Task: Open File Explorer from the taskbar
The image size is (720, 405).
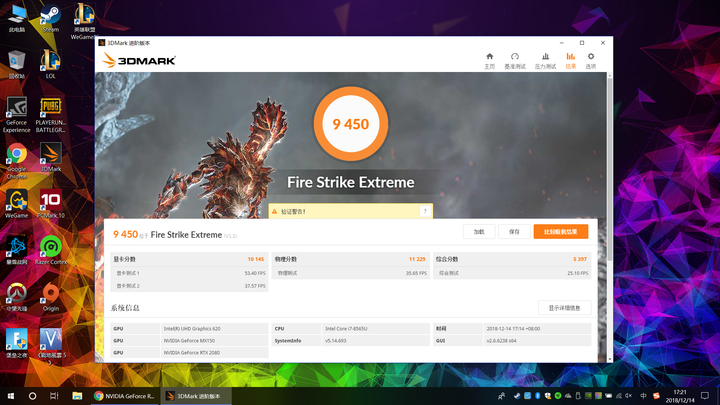Action: click(77, 396)
